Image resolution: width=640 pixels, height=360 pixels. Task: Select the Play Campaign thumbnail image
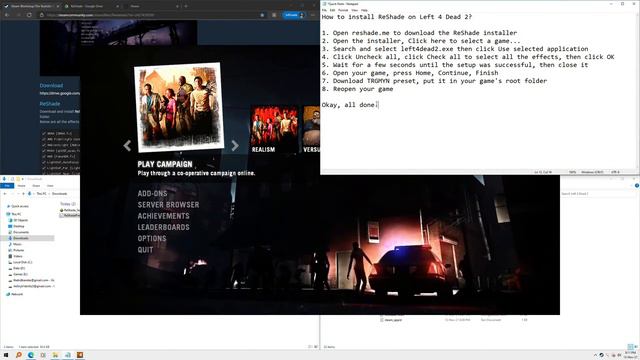(179, 107)
